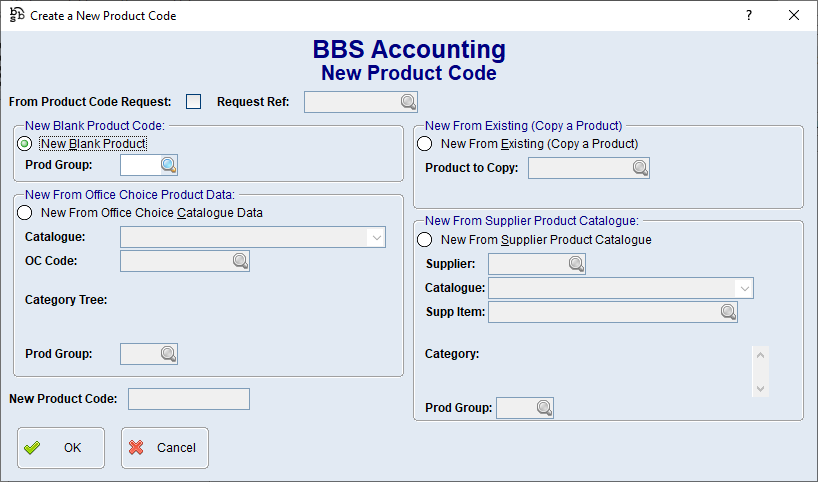Expand the Office Choice Catalogue dropdown
Screen dimensions: 818x482
coord(376,237)
